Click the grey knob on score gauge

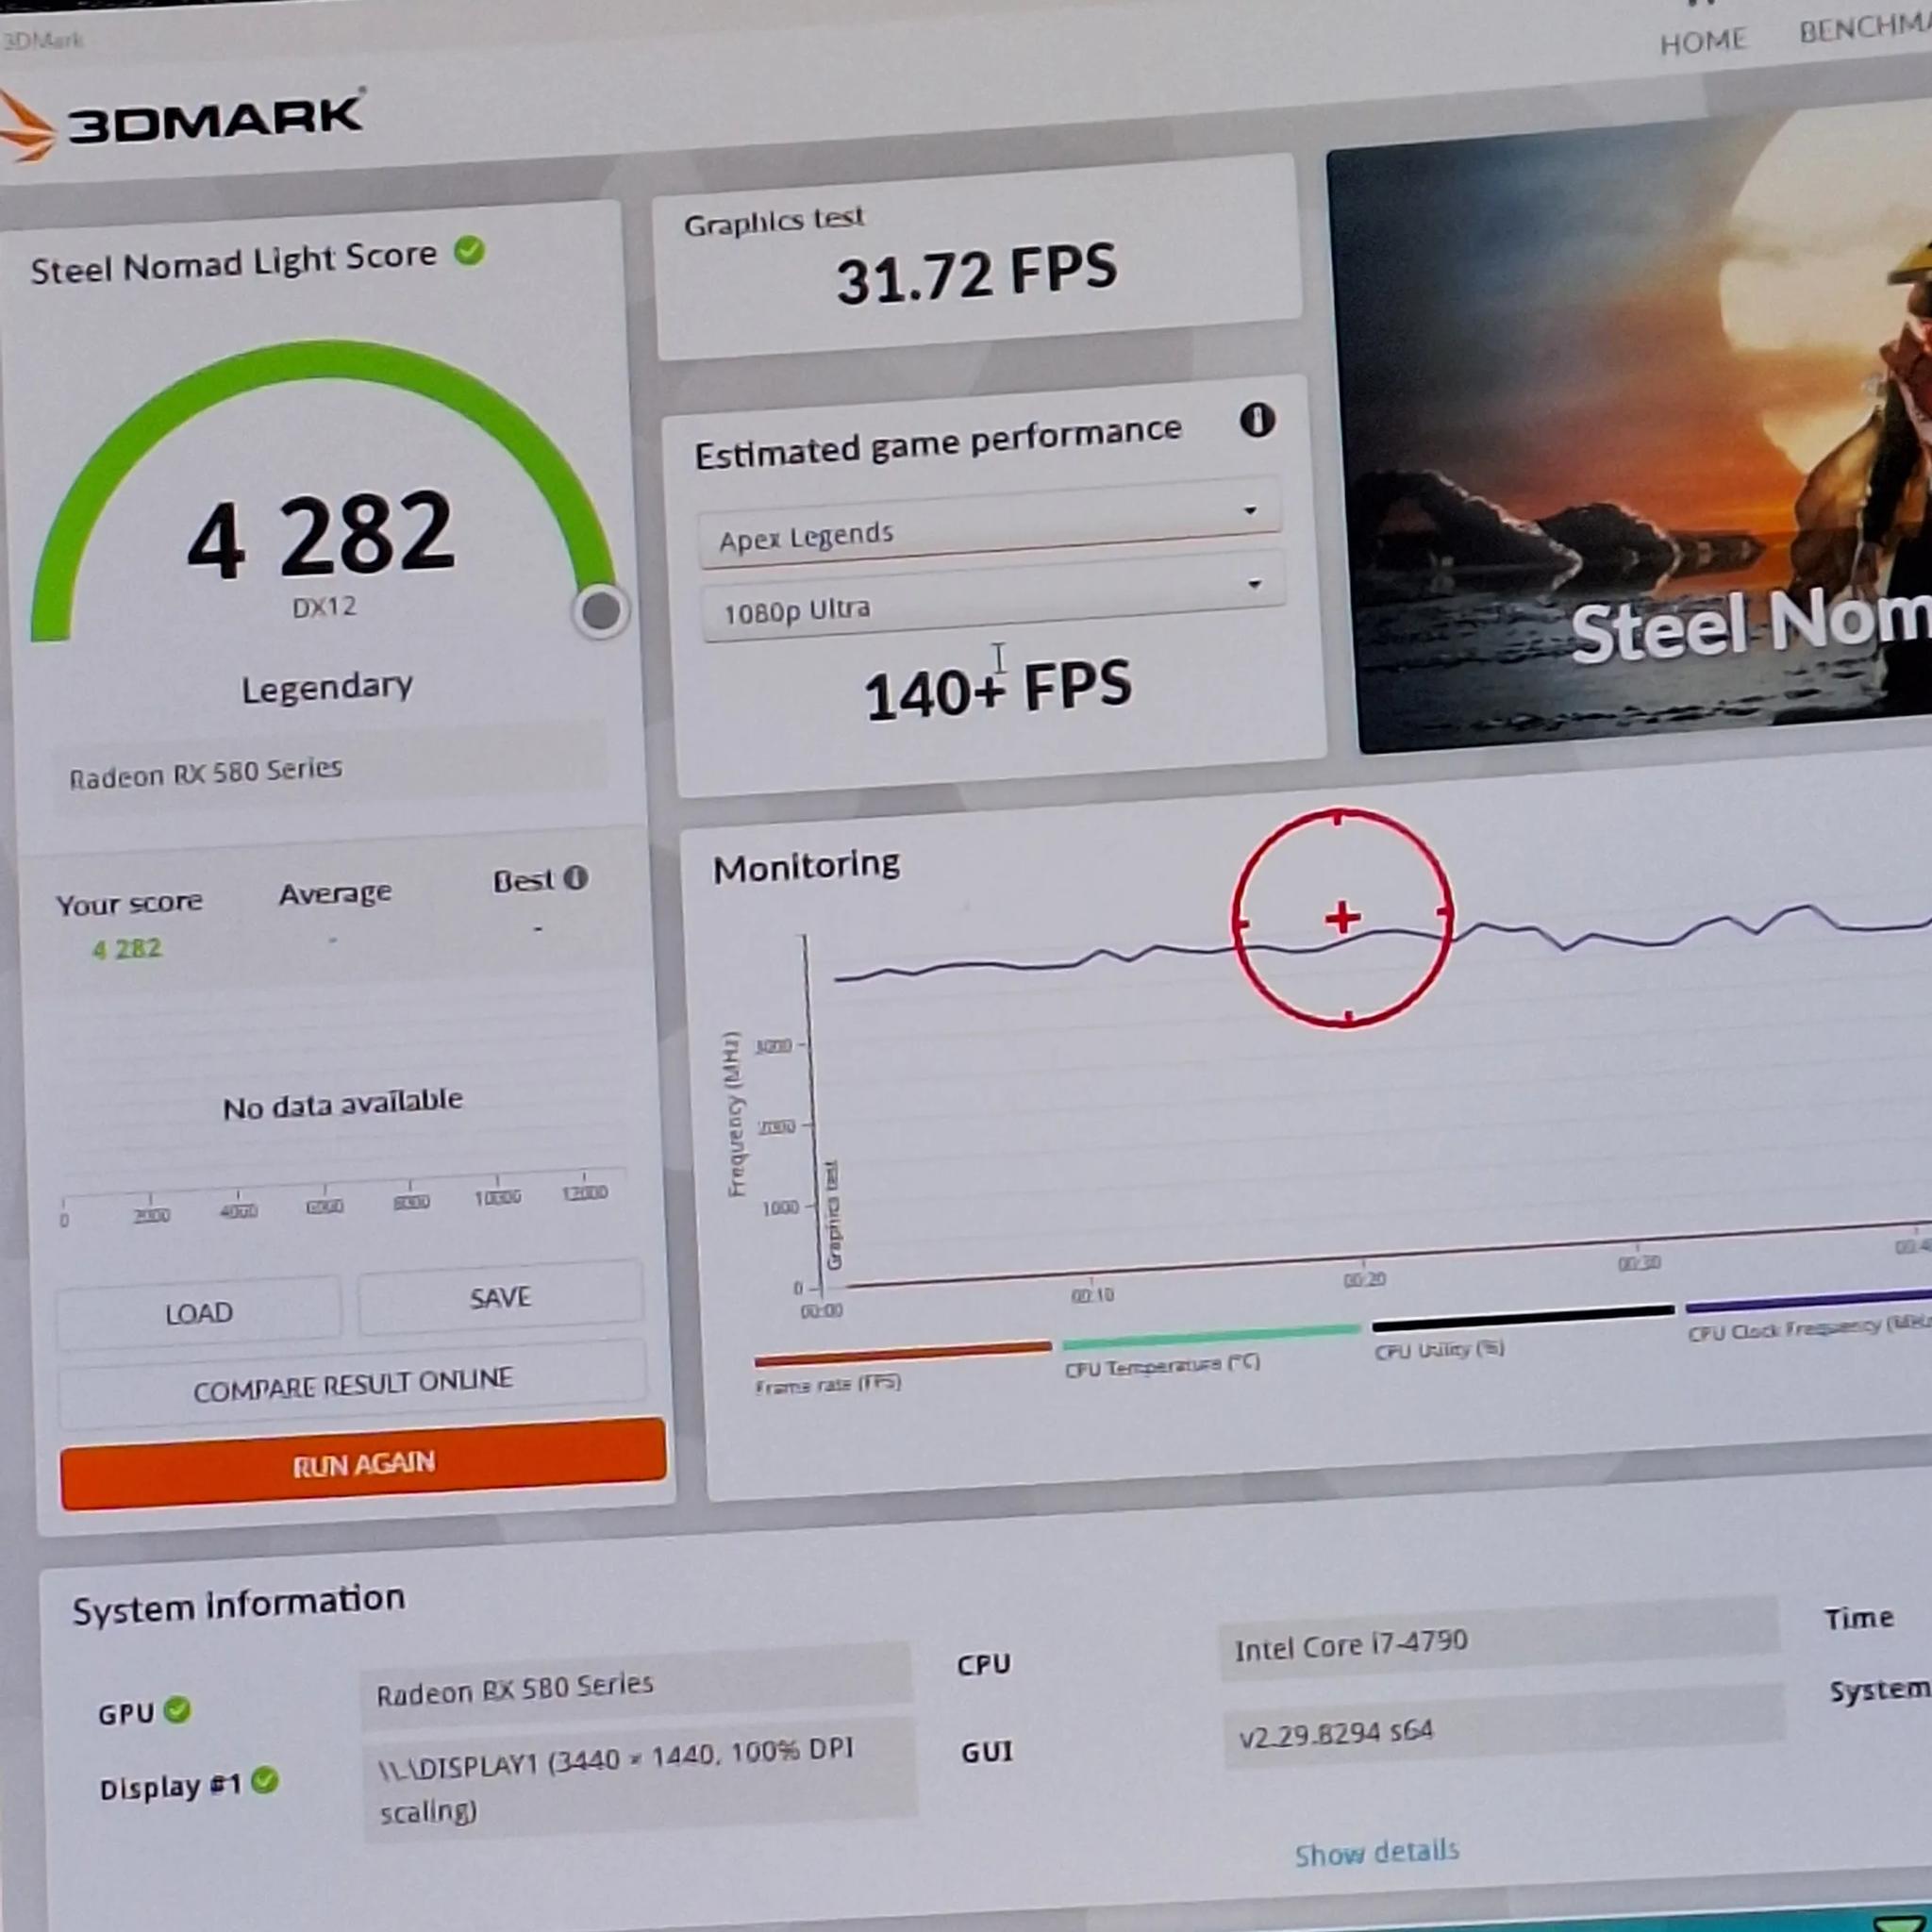pos(600,610)
